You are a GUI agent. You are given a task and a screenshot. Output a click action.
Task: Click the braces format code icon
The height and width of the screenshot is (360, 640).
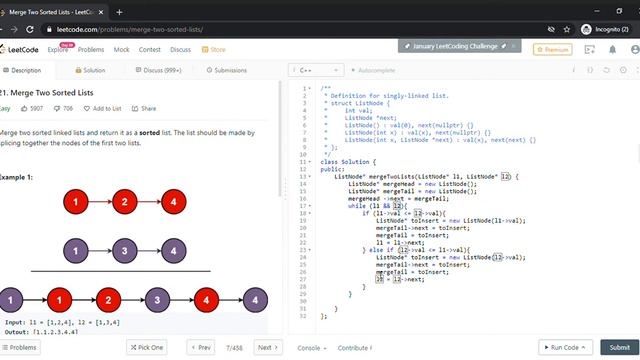(590, 70)
